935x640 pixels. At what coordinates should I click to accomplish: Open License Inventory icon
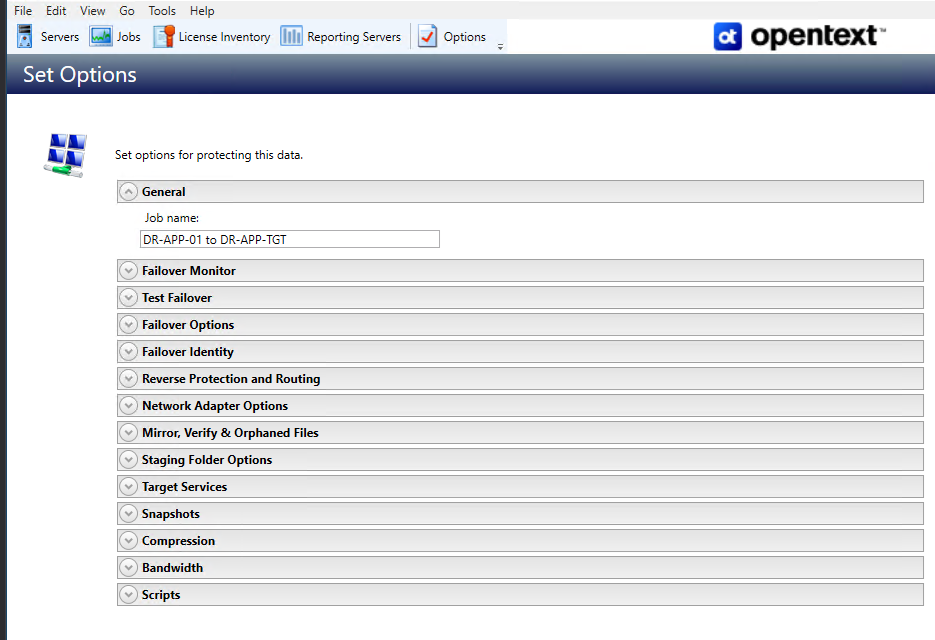[163, 37]
